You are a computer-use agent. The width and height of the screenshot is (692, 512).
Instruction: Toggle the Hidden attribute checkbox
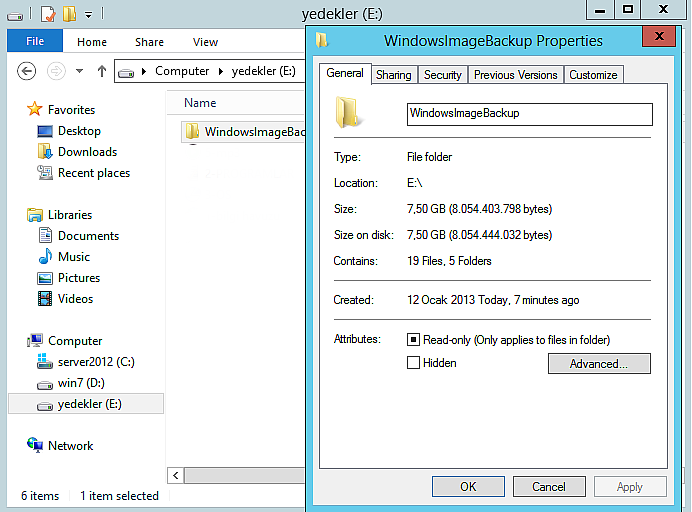tap(413, 363)
